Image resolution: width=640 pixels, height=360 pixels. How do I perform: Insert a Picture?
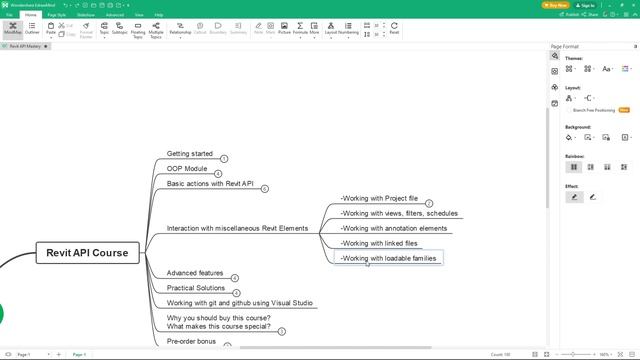(x=284, y=28)
